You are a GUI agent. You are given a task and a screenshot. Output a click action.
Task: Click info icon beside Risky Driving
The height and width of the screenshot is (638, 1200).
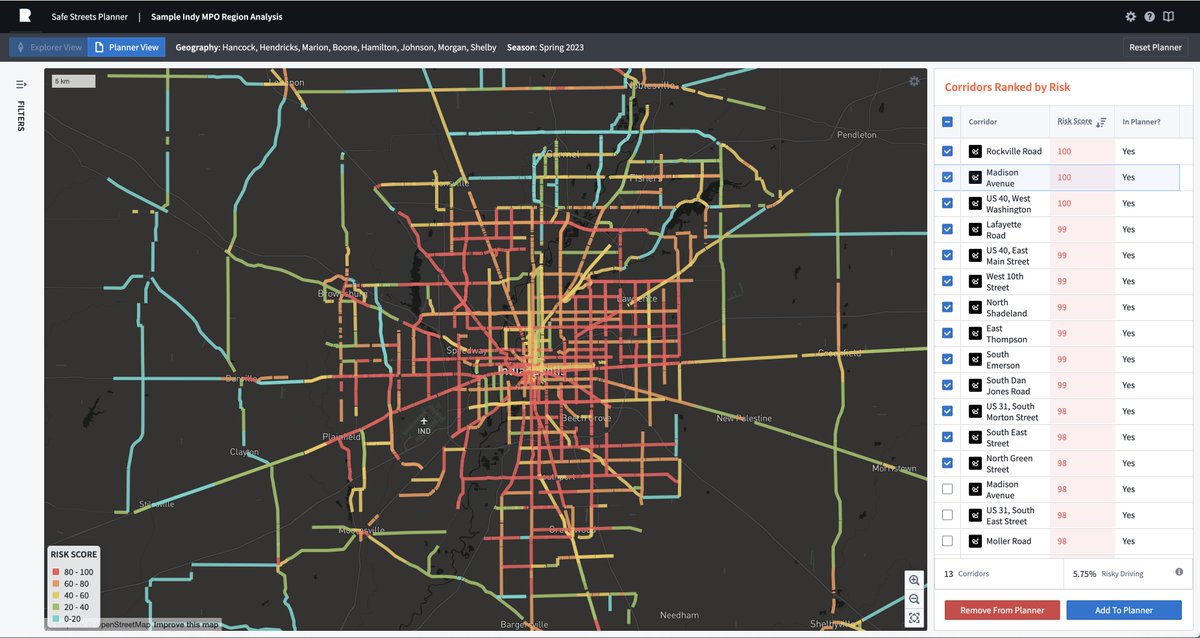click(1179, 572)
